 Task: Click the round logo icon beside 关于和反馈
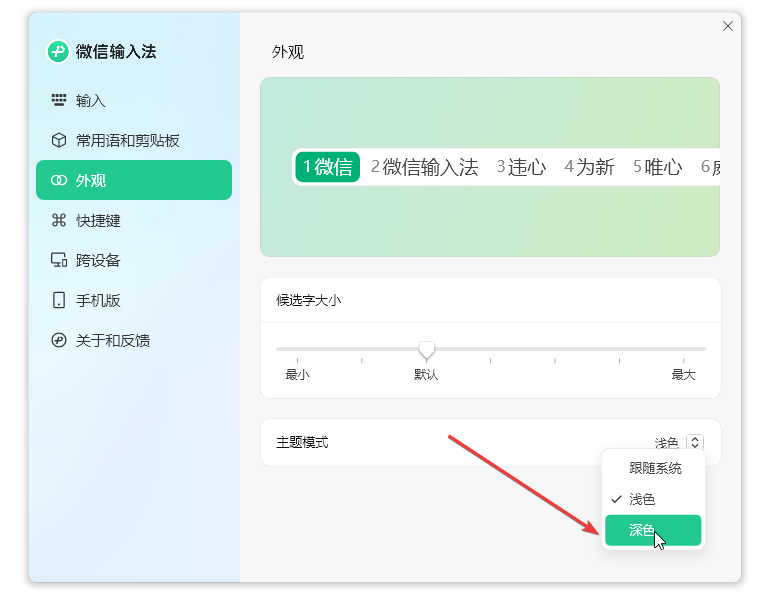59,340
